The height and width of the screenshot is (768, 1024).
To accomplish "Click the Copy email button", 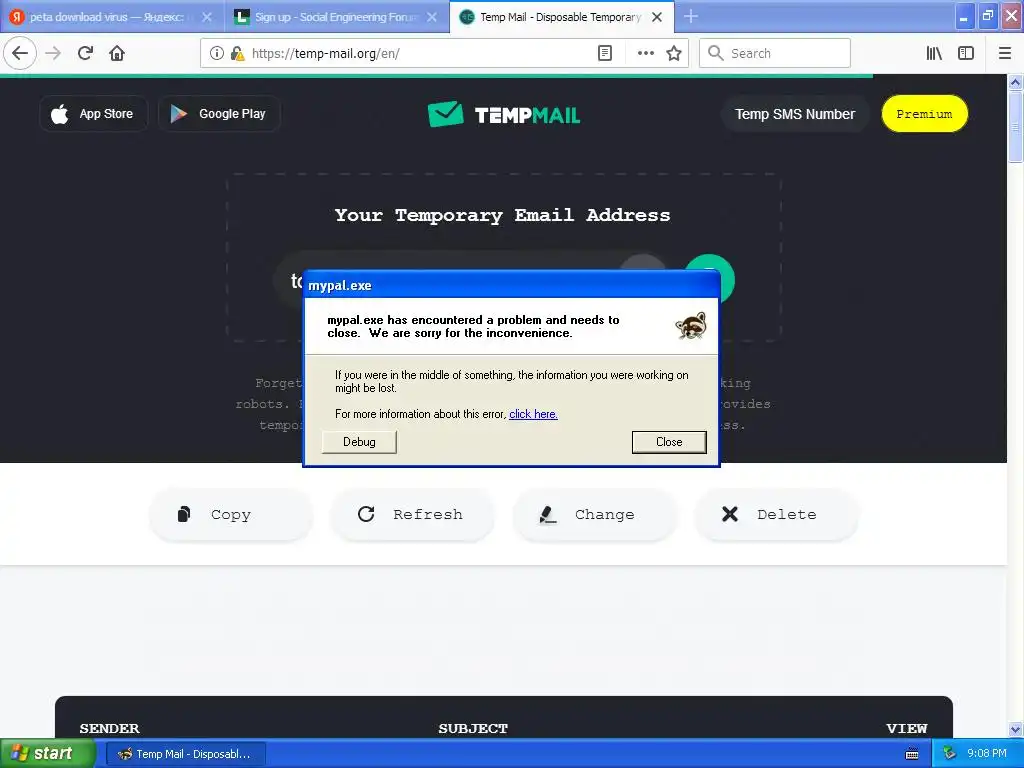I will click(x=231, y=515).
